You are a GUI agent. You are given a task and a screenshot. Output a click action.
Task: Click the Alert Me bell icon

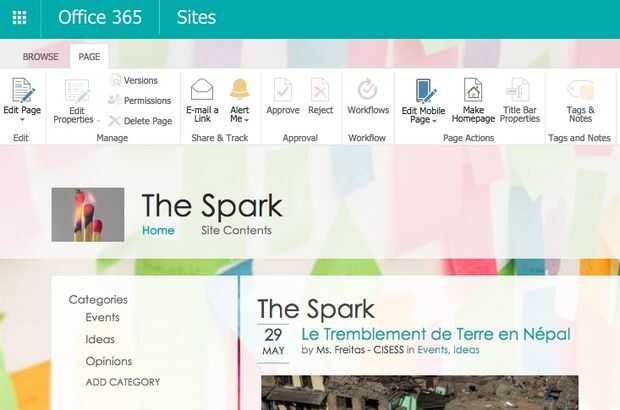[240, 89]
